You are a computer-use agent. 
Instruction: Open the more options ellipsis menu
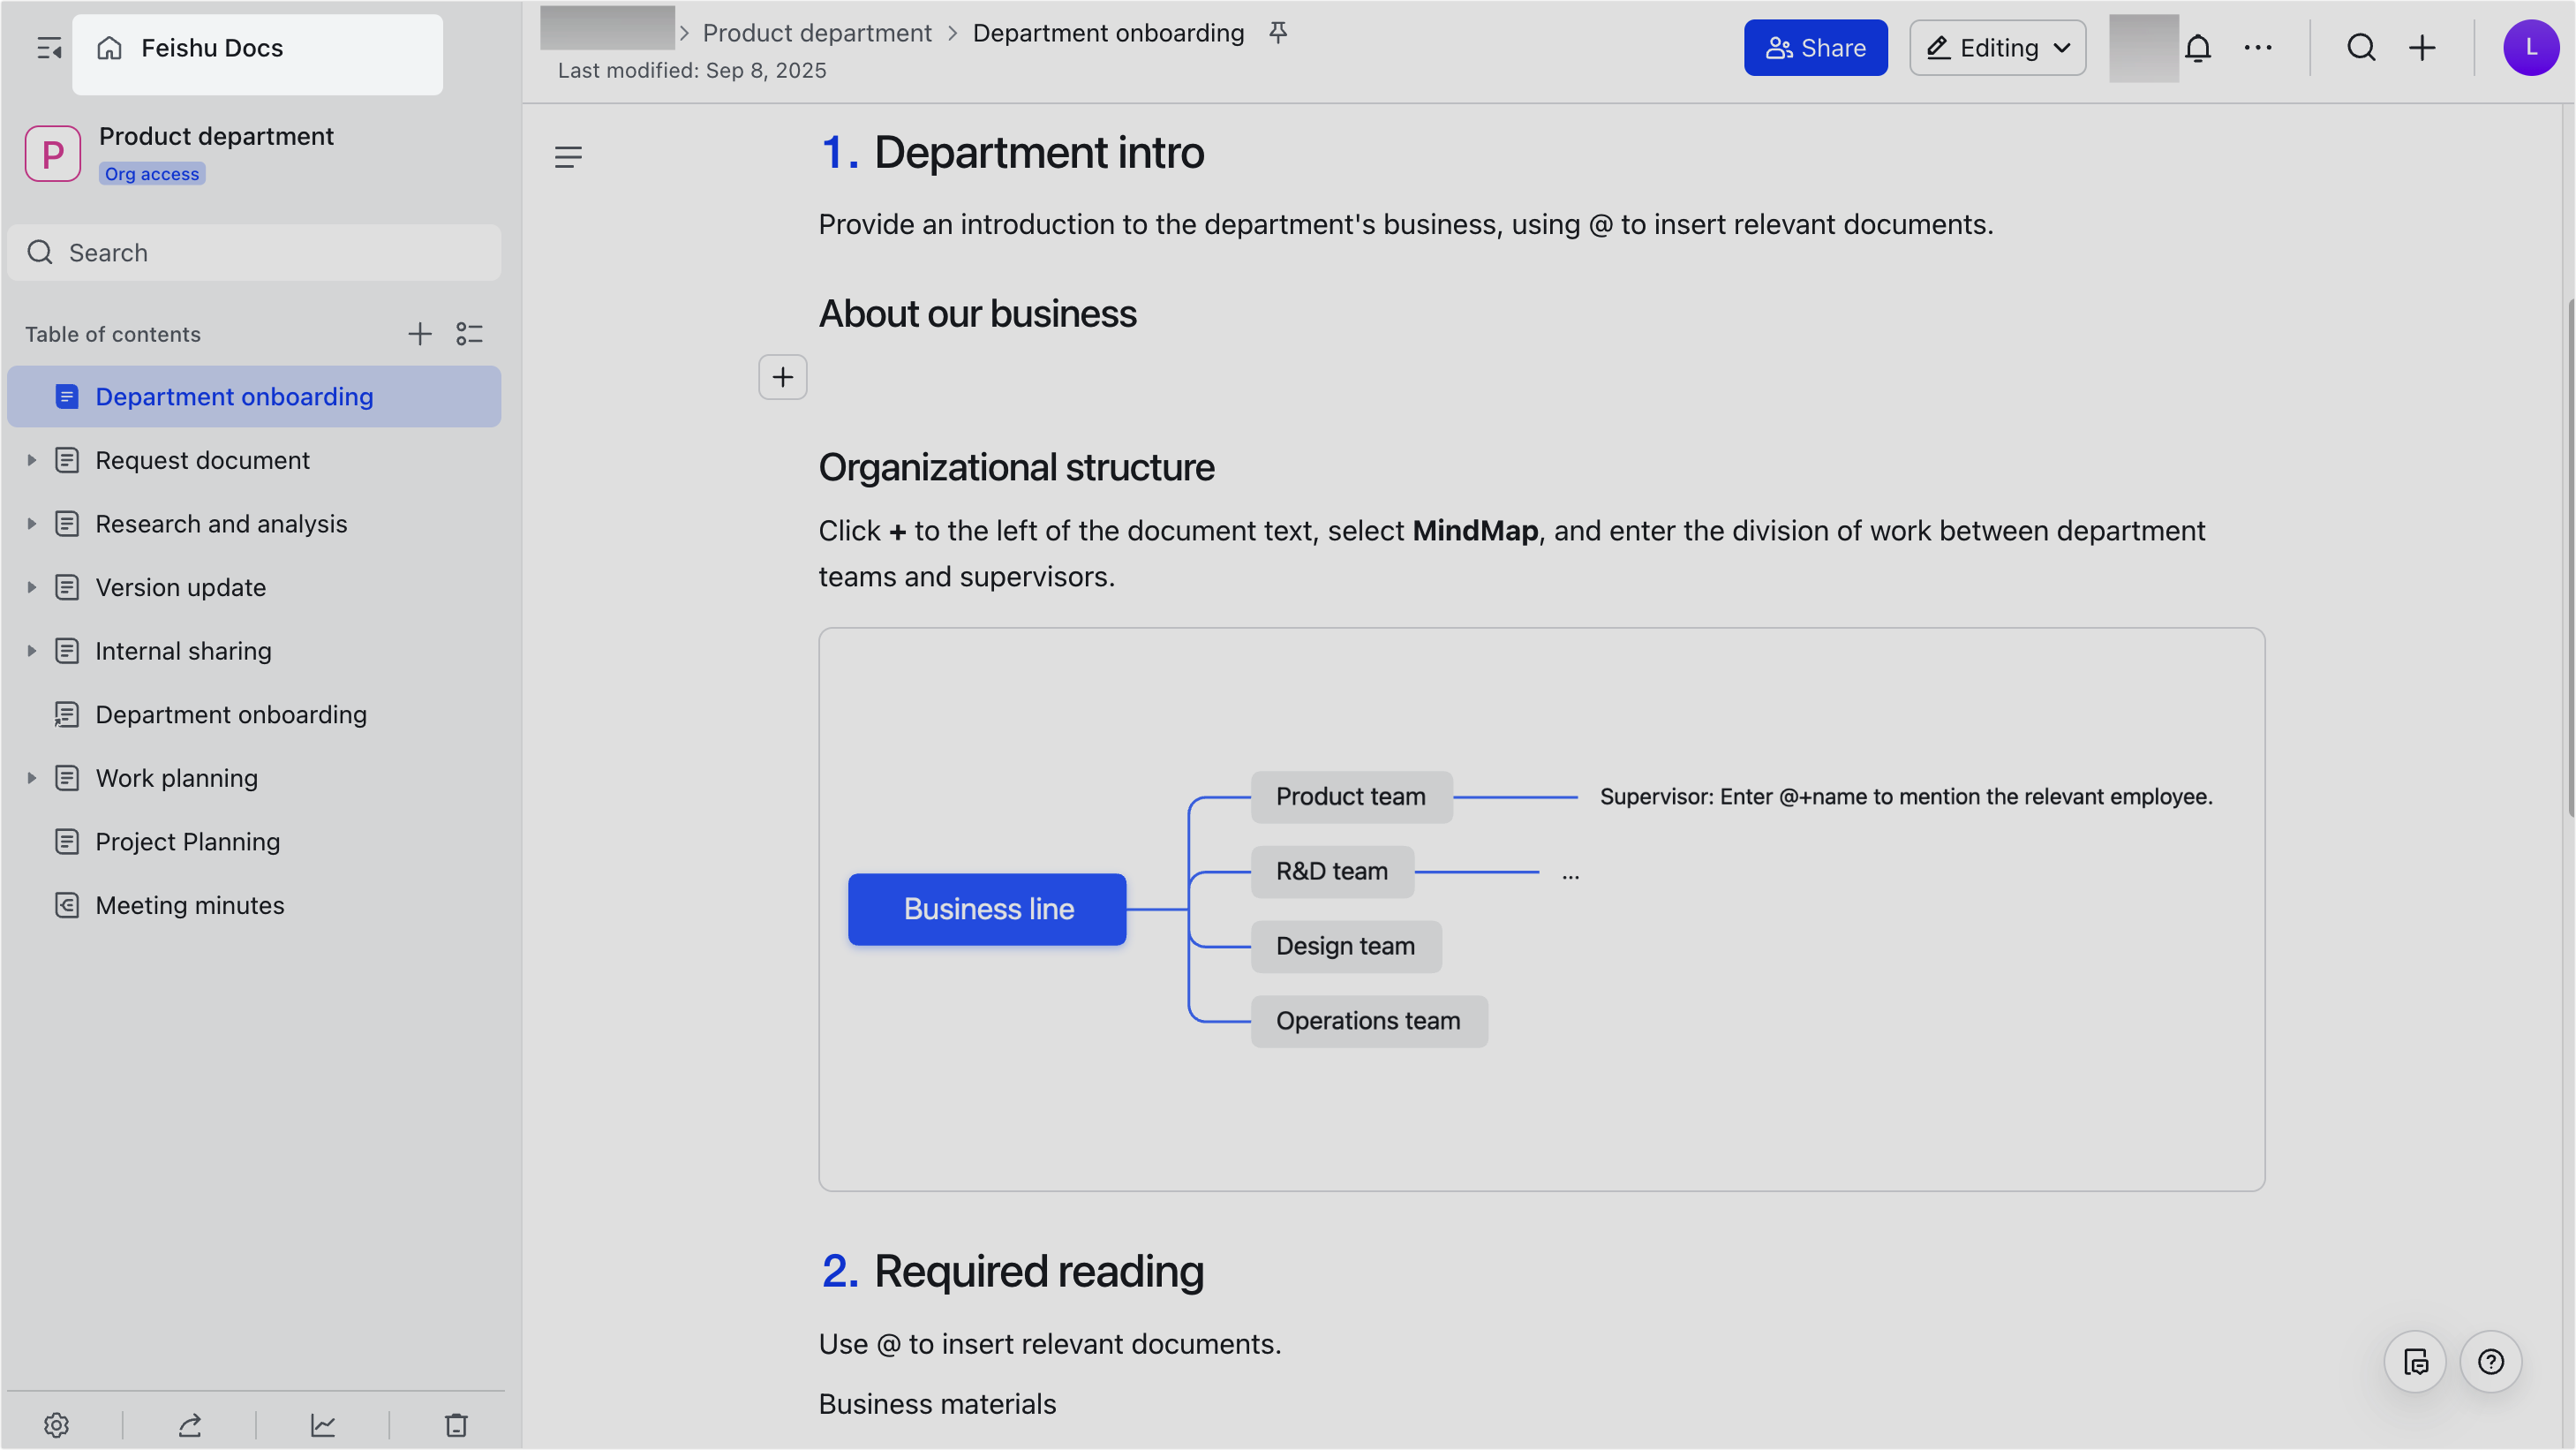[x=2258, y=48]
